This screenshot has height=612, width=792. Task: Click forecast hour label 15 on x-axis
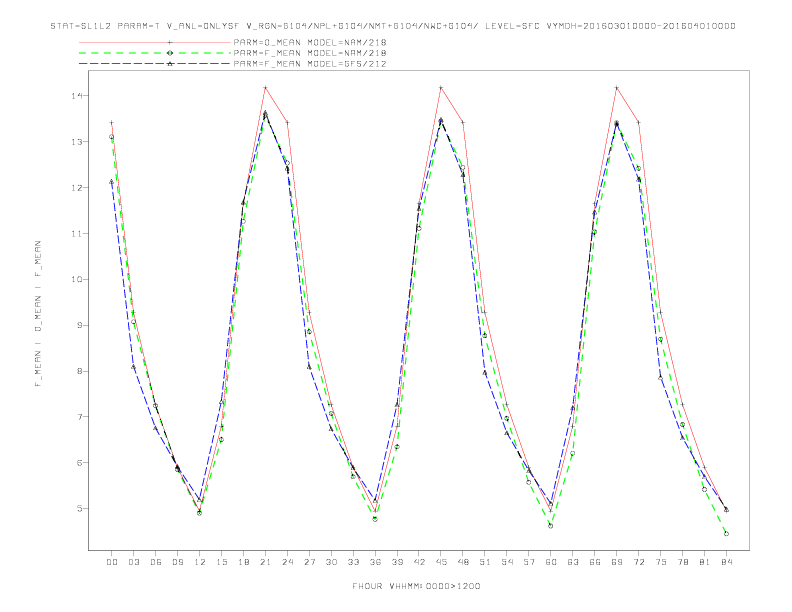(x=221, y=562)
